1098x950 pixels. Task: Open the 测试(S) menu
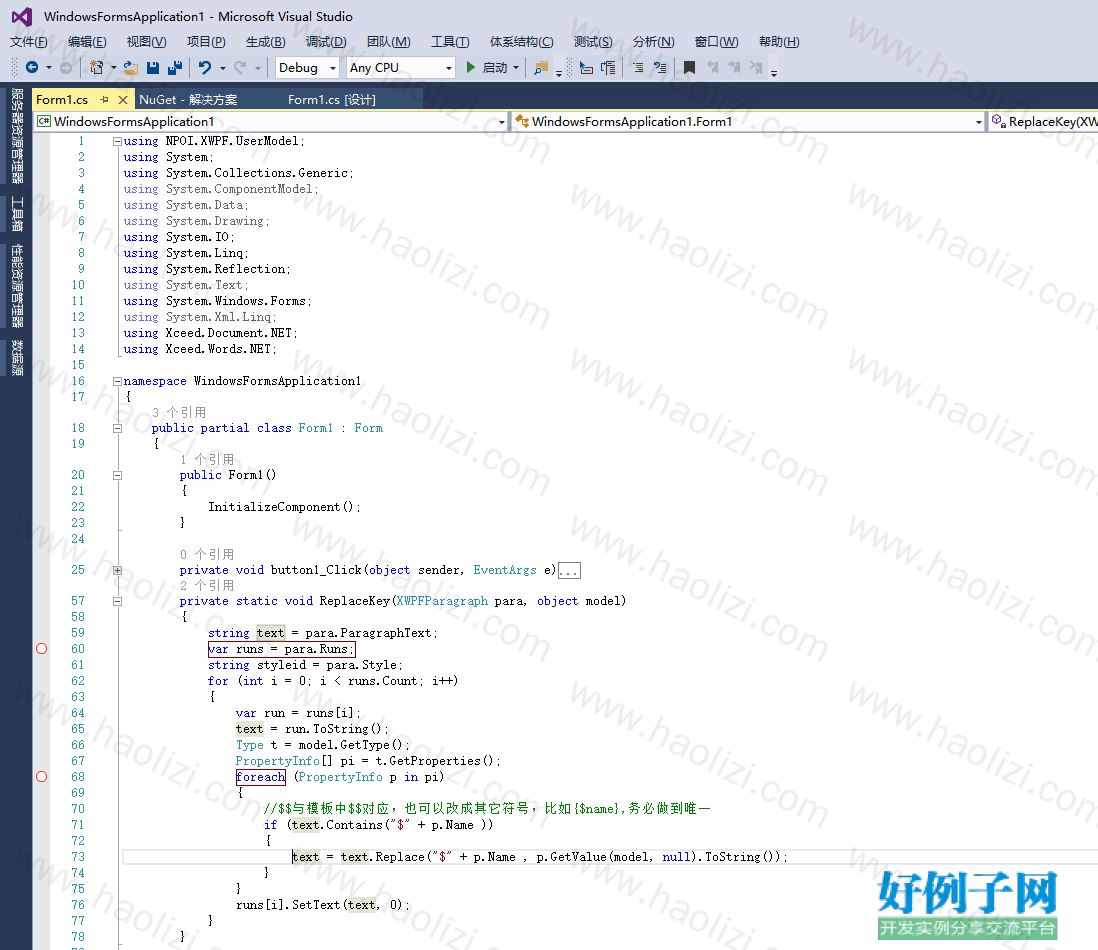pos(593,41)
